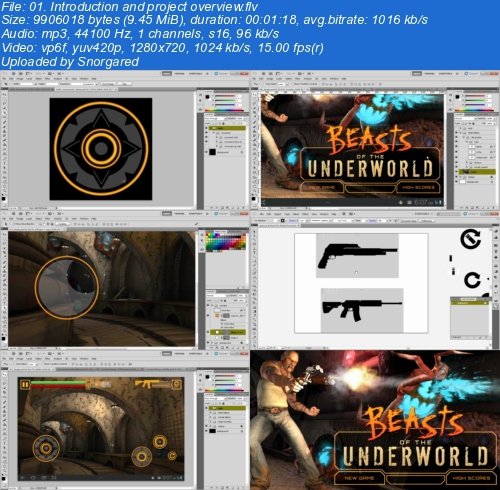Select the highlighted olive layer in HUD frame
This screenshot has width=500, height=490.
point(226,408)
